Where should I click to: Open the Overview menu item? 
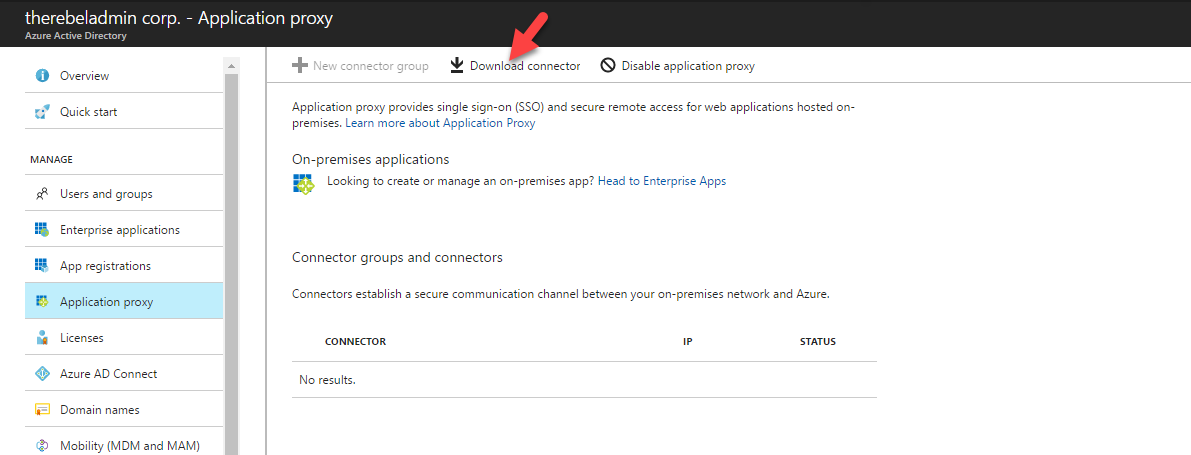(124, 76)
